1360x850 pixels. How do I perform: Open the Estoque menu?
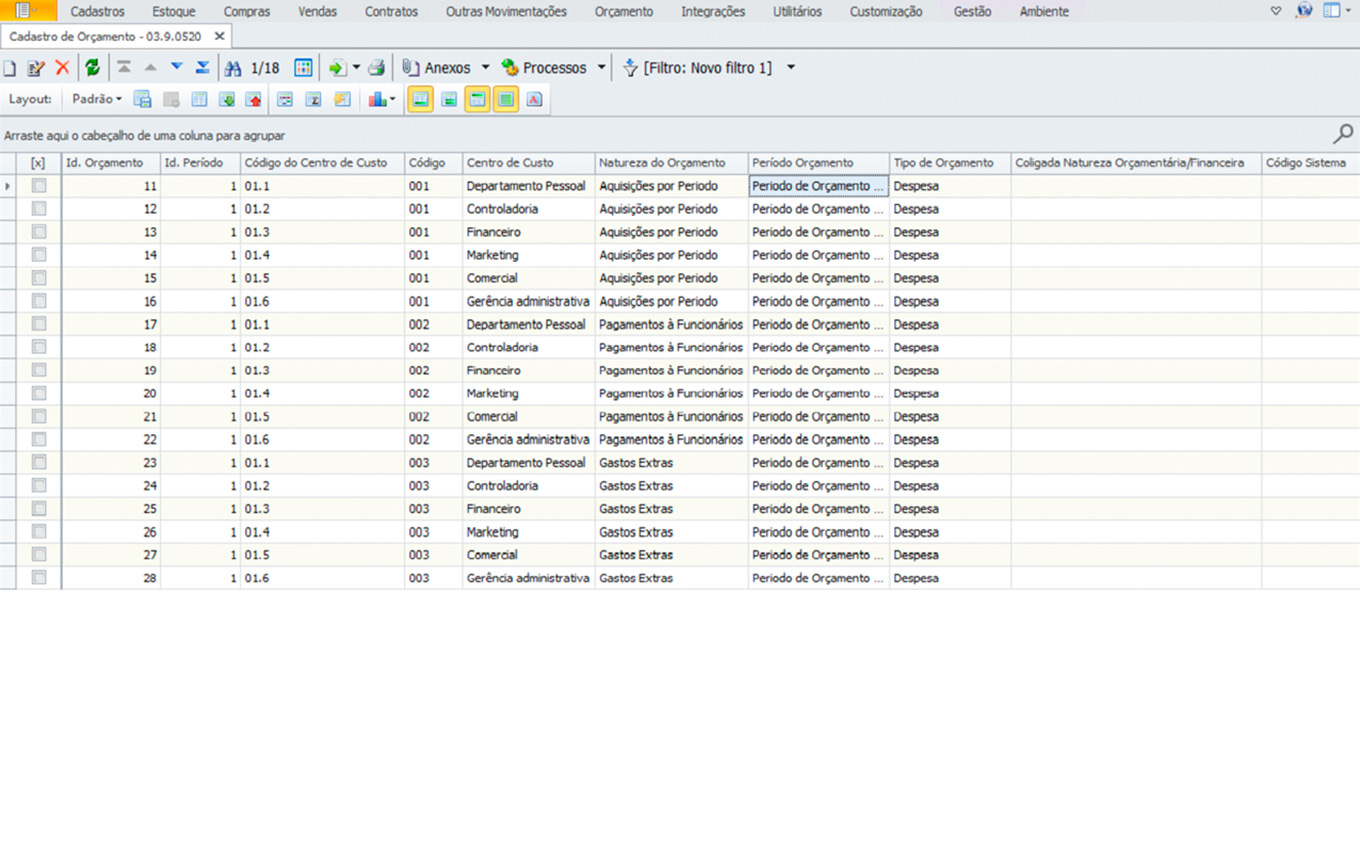click(x=174, y=12)
